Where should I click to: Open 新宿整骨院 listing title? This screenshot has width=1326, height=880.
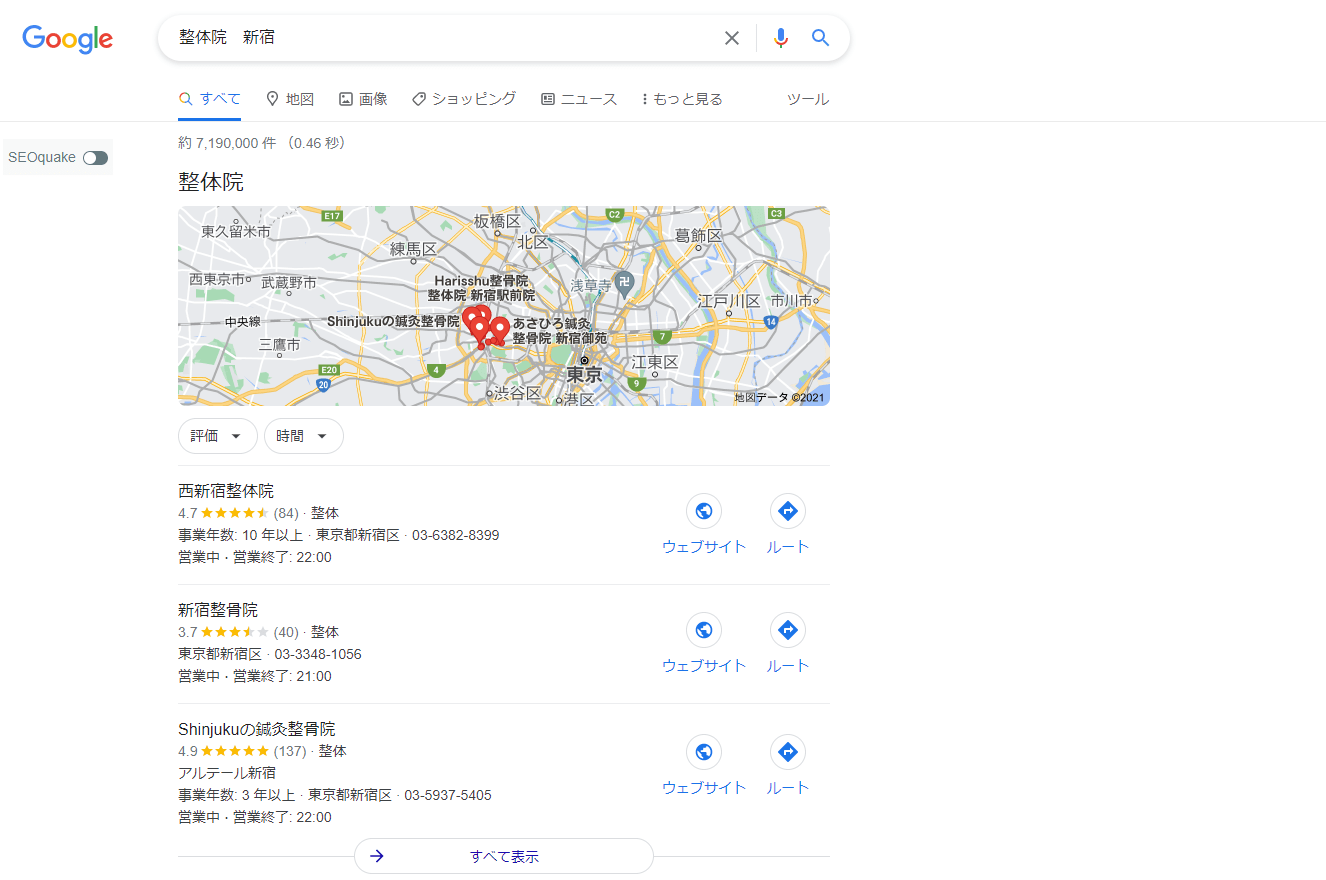point(218,610)
